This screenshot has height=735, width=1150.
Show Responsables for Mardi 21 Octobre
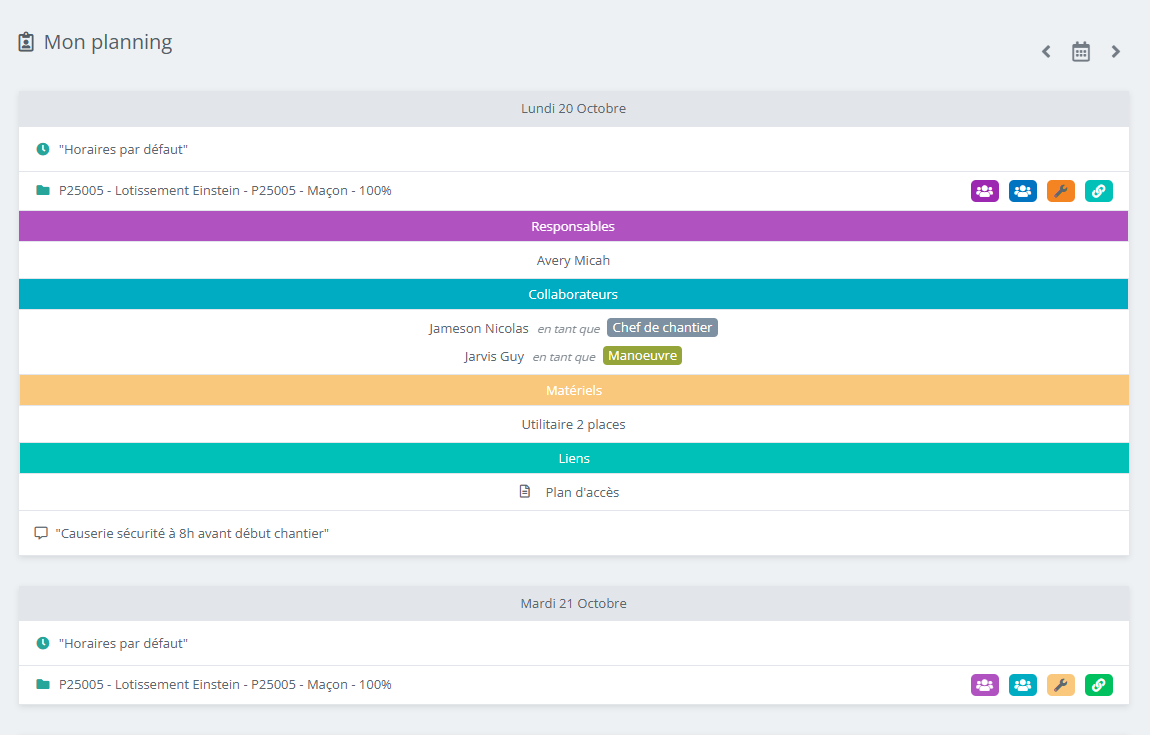coord(984,685)
